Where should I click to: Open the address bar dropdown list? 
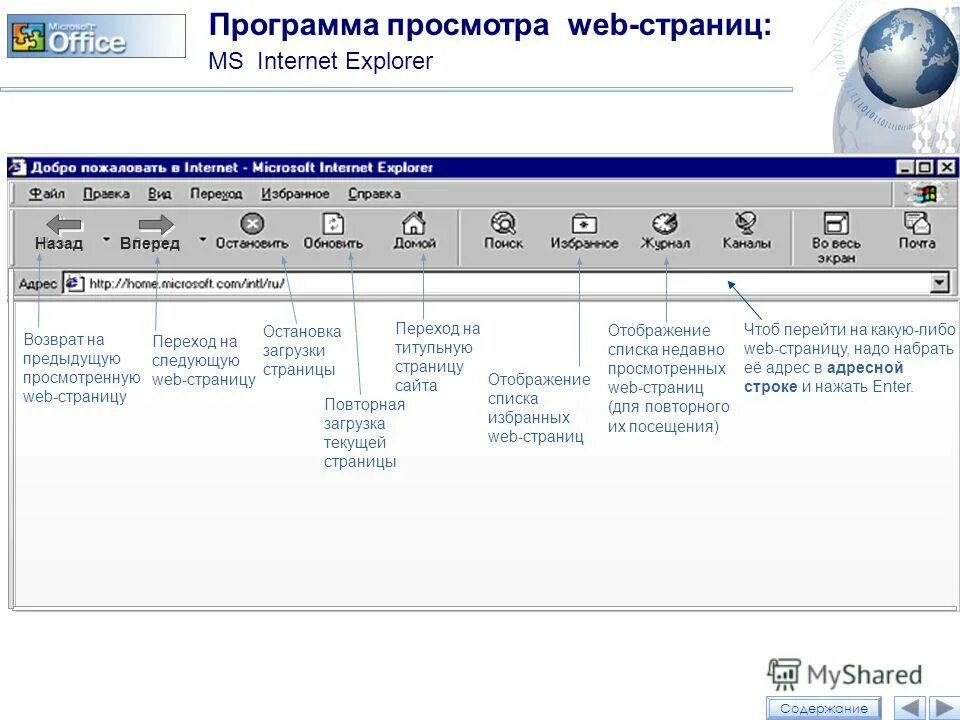[x=938, y=280]
